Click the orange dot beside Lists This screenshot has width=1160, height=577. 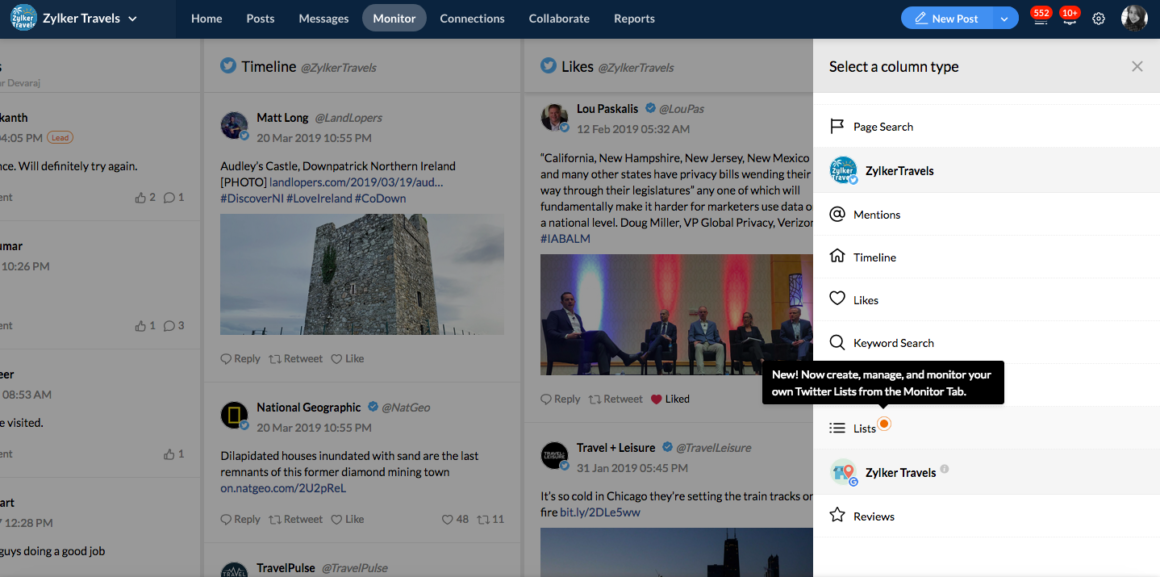[884, 425]
